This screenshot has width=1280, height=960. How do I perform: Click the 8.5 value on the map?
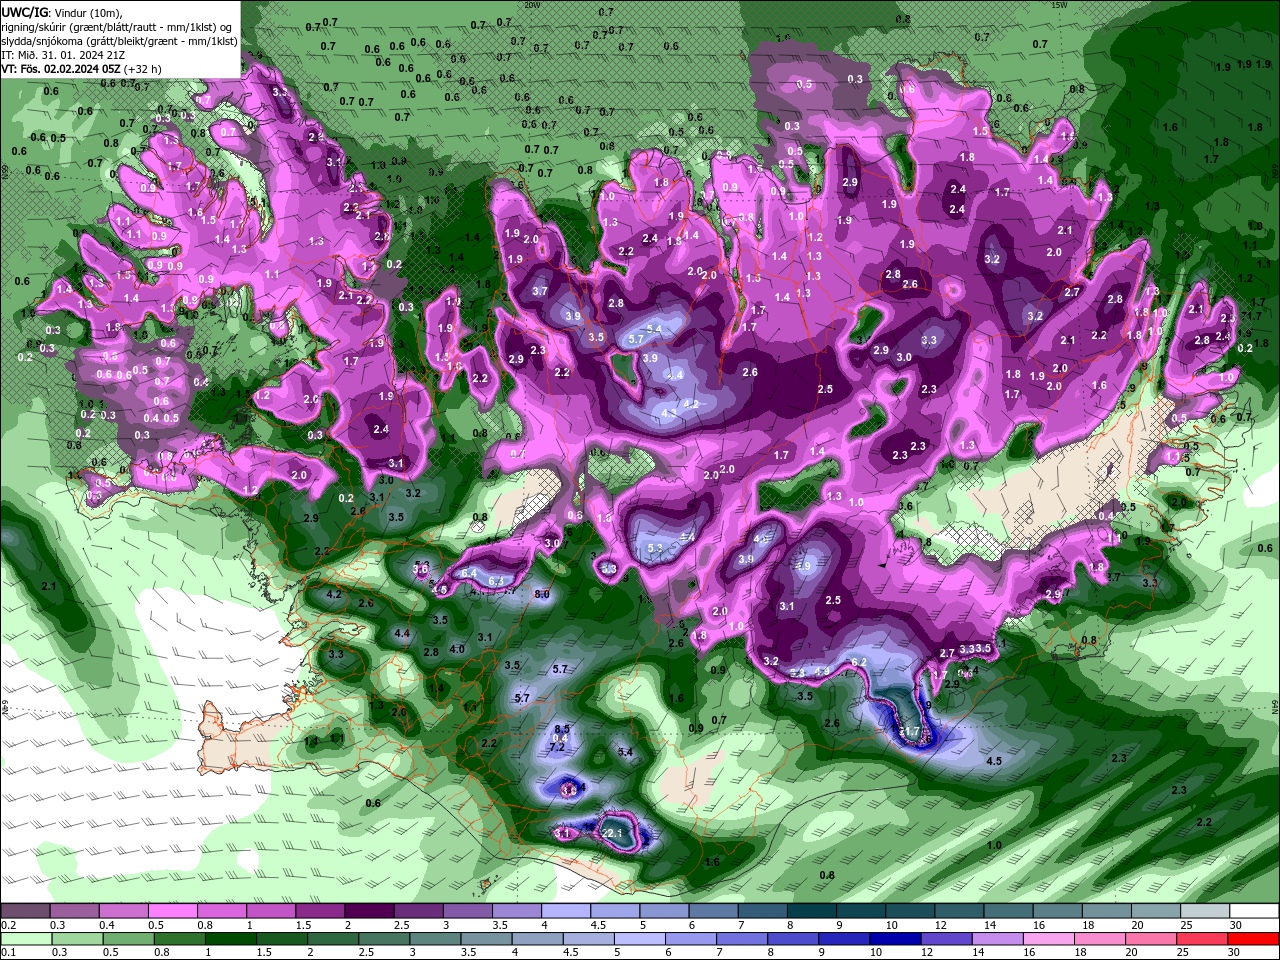click(562, 729)
